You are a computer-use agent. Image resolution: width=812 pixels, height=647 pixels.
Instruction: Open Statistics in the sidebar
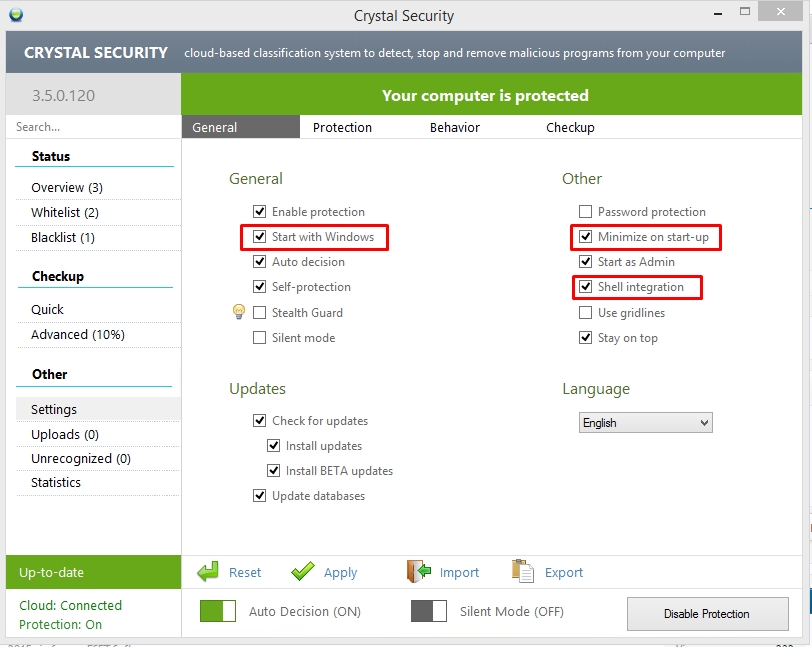[x=56, y=482]
